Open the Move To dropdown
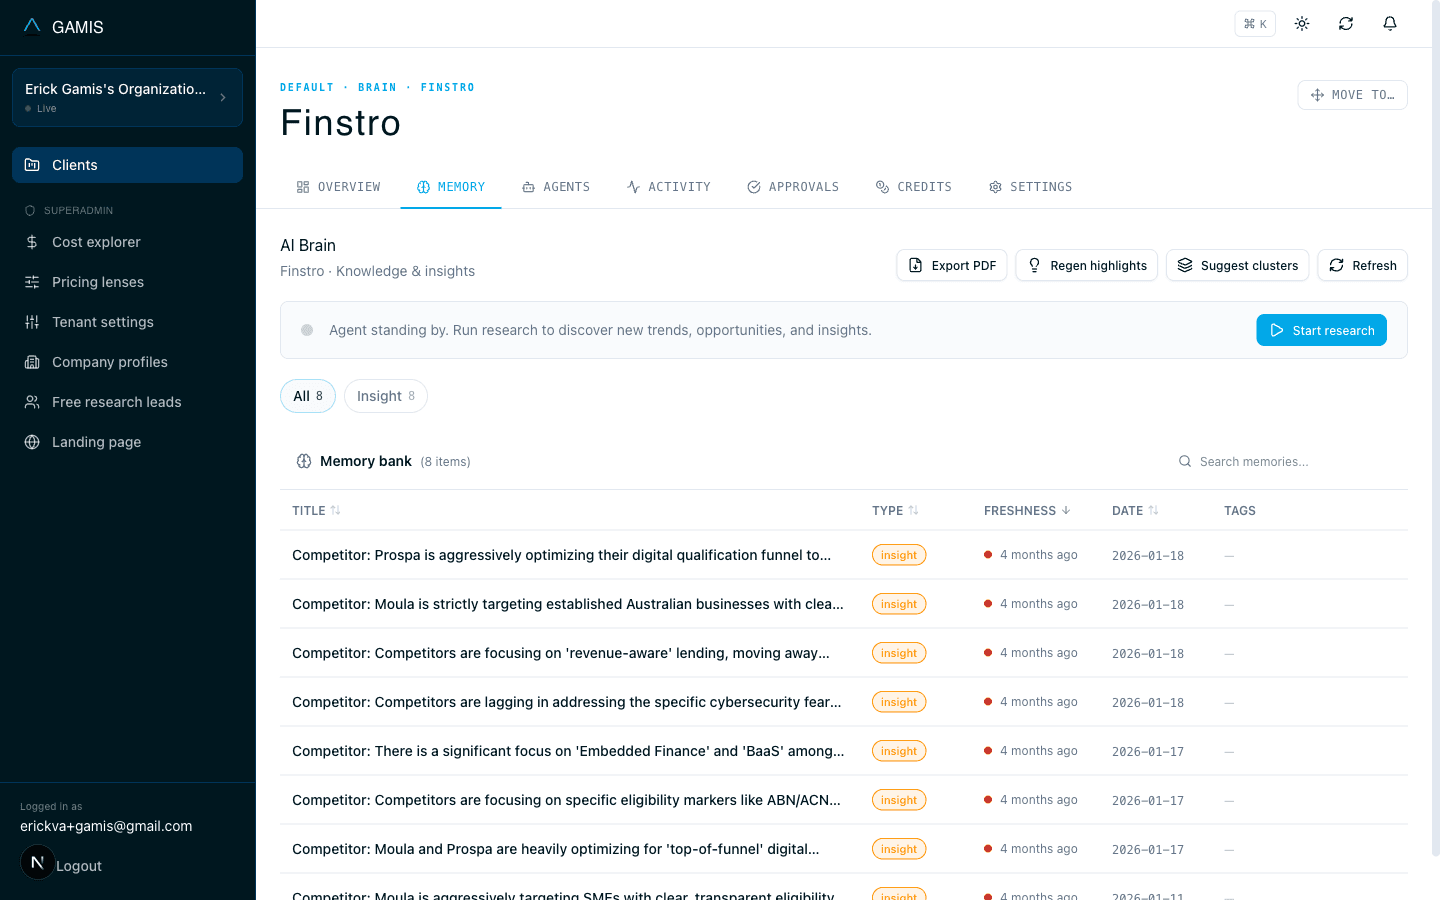 1352,95
